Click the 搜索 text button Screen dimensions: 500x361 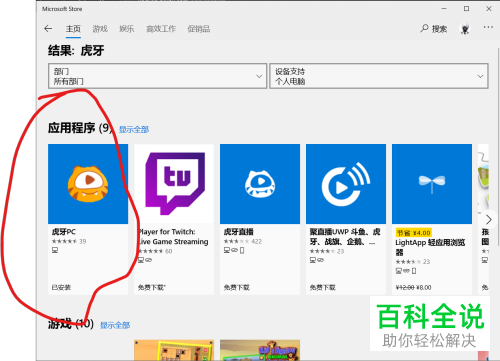tap(439, 29)
